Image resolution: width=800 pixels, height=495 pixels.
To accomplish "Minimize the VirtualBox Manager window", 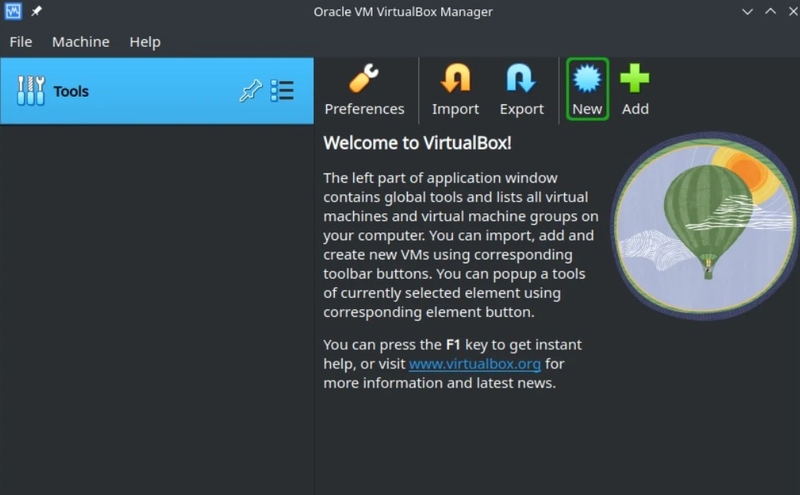I will pyautogui.click(x=747, y=11).
